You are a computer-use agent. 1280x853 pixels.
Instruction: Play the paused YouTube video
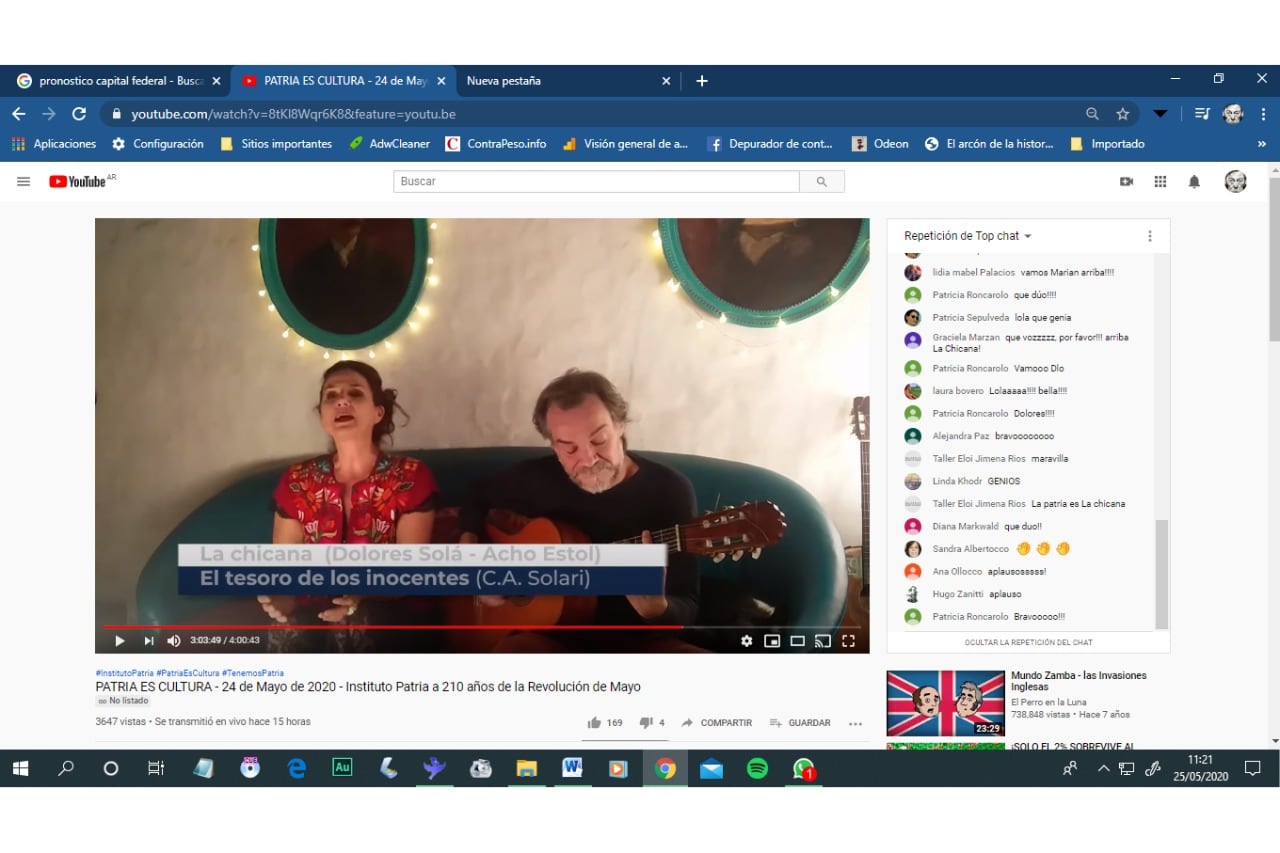coord(120,641)
